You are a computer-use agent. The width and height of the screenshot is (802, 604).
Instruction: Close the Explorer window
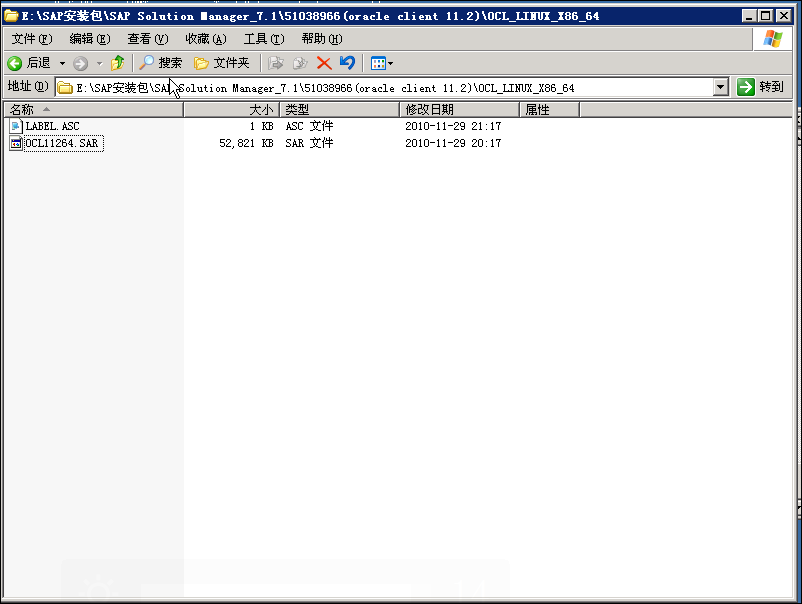[784, 16]
